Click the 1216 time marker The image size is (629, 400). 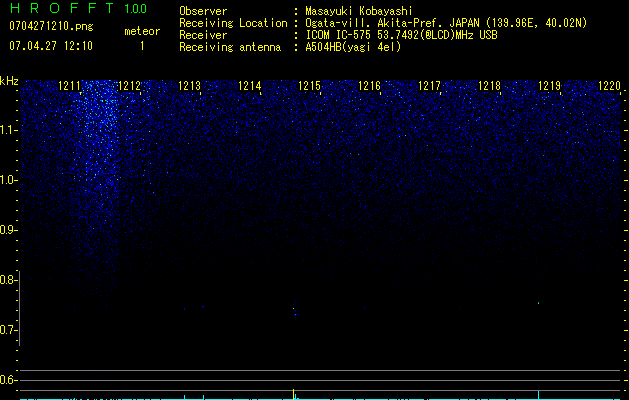coord(369,86)
